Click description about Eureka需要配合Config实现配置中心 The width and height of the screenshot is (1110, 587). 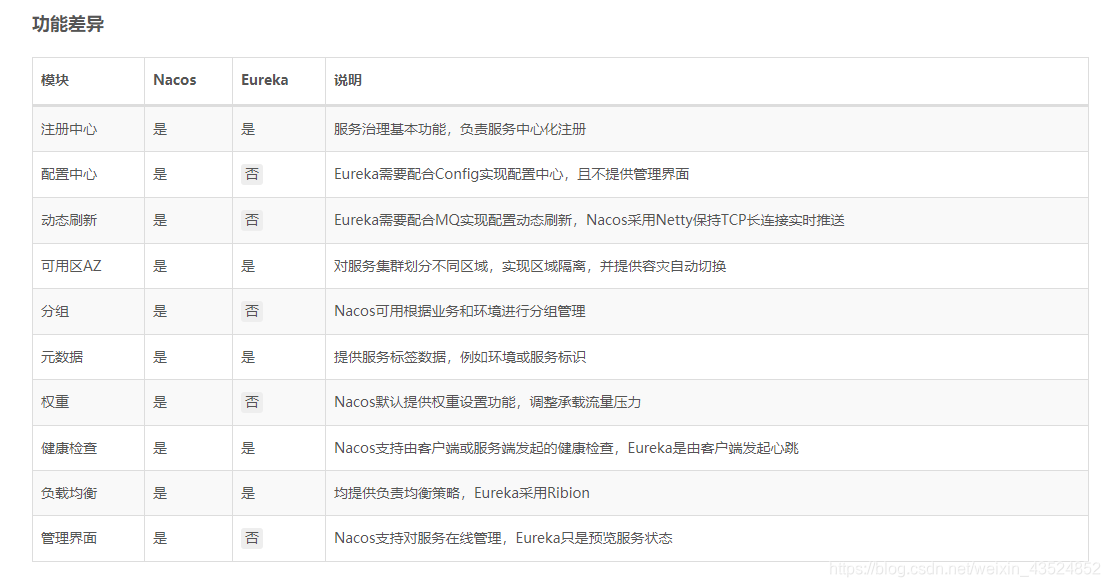click(x=511, y=174)
